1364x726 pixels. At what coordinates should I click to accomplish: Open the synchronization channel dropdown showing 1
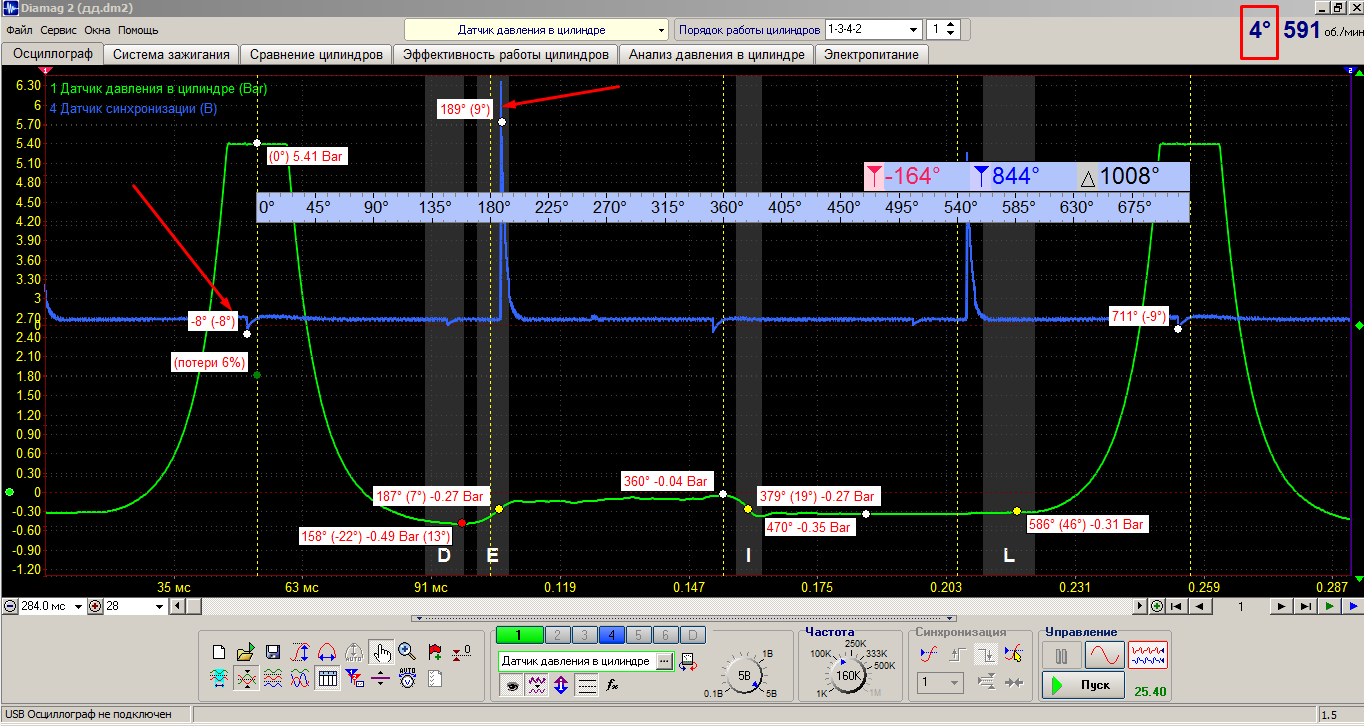point(941,683)
